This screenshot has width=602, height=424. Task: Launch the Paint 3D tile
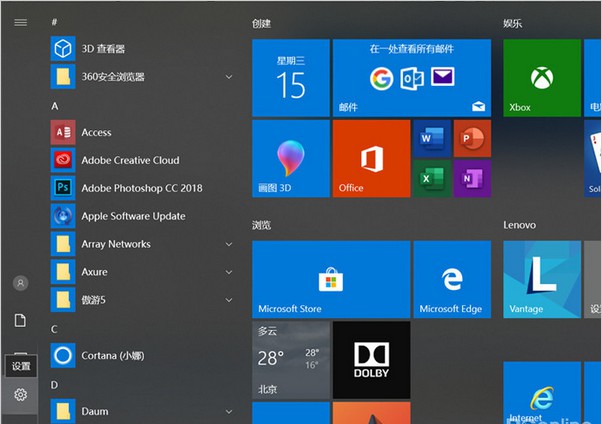coord(290,158)
